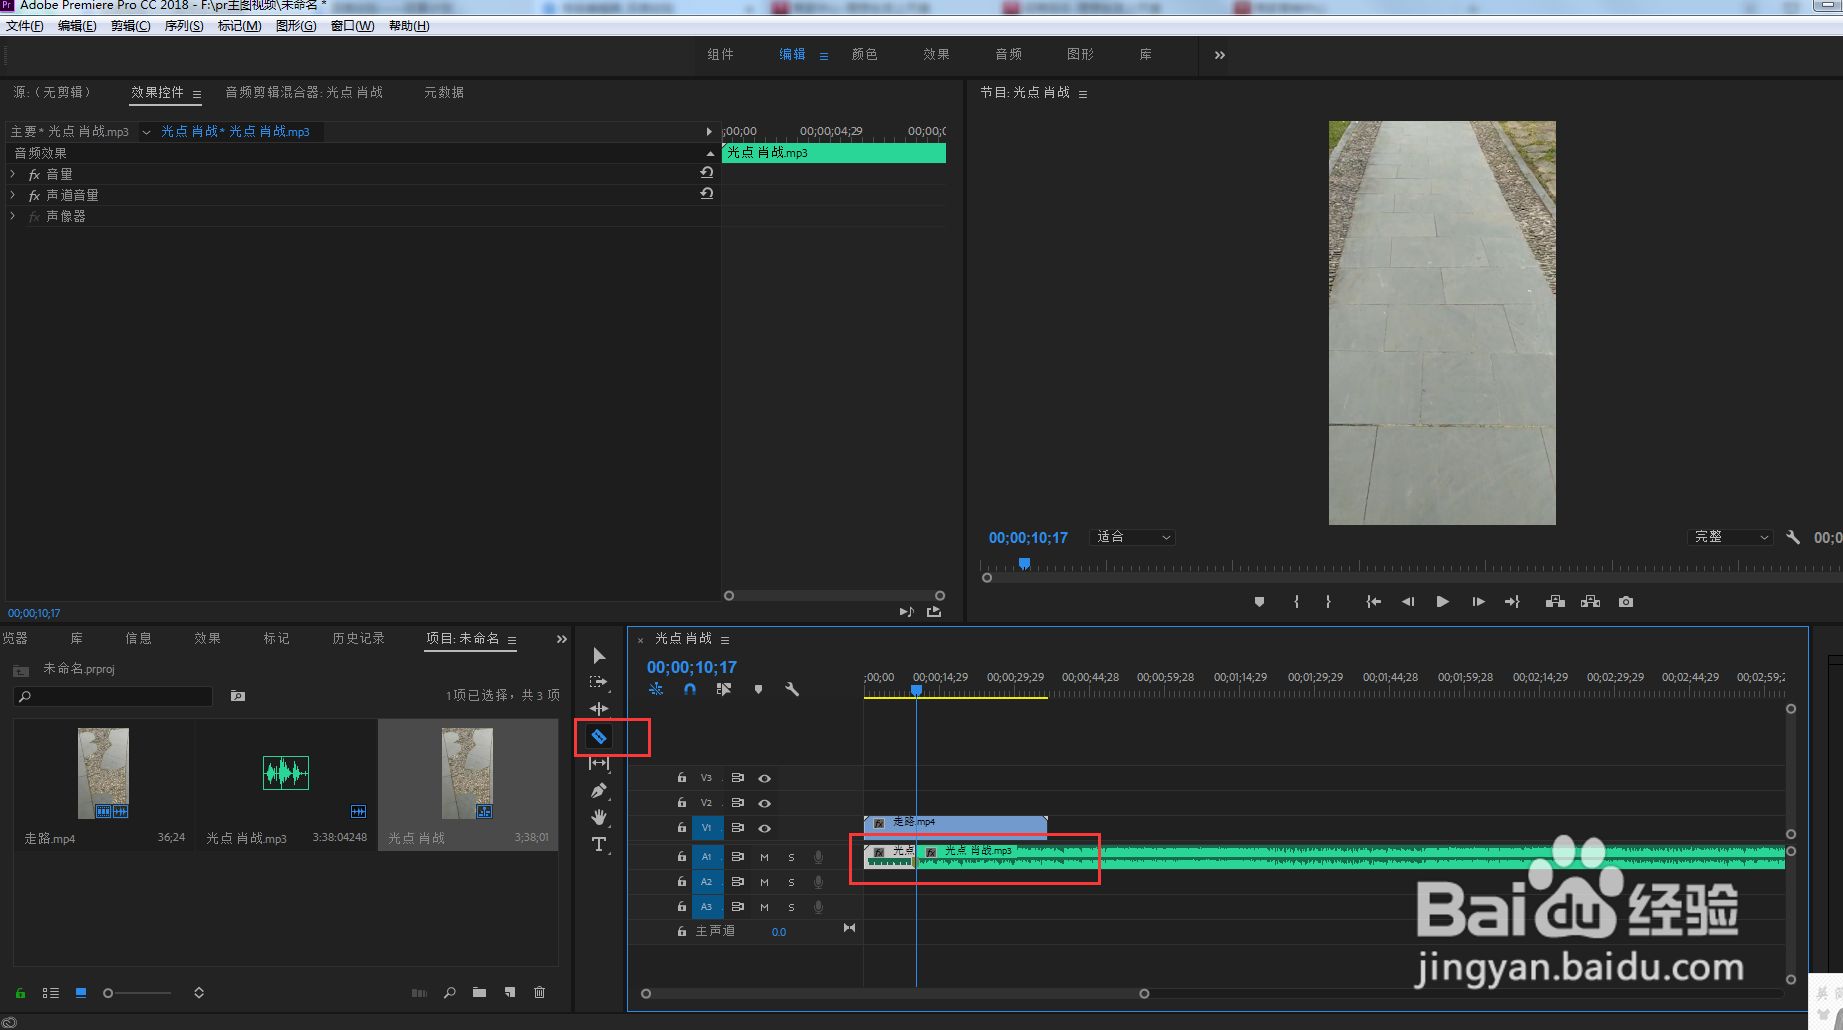Step back one frame
This screenshot has width=1843, height=1030.
point(1408,602)
